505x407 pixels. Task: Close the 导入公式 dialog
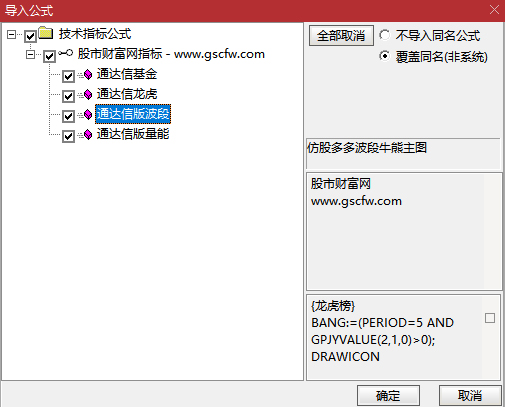[x=494, y=10]
